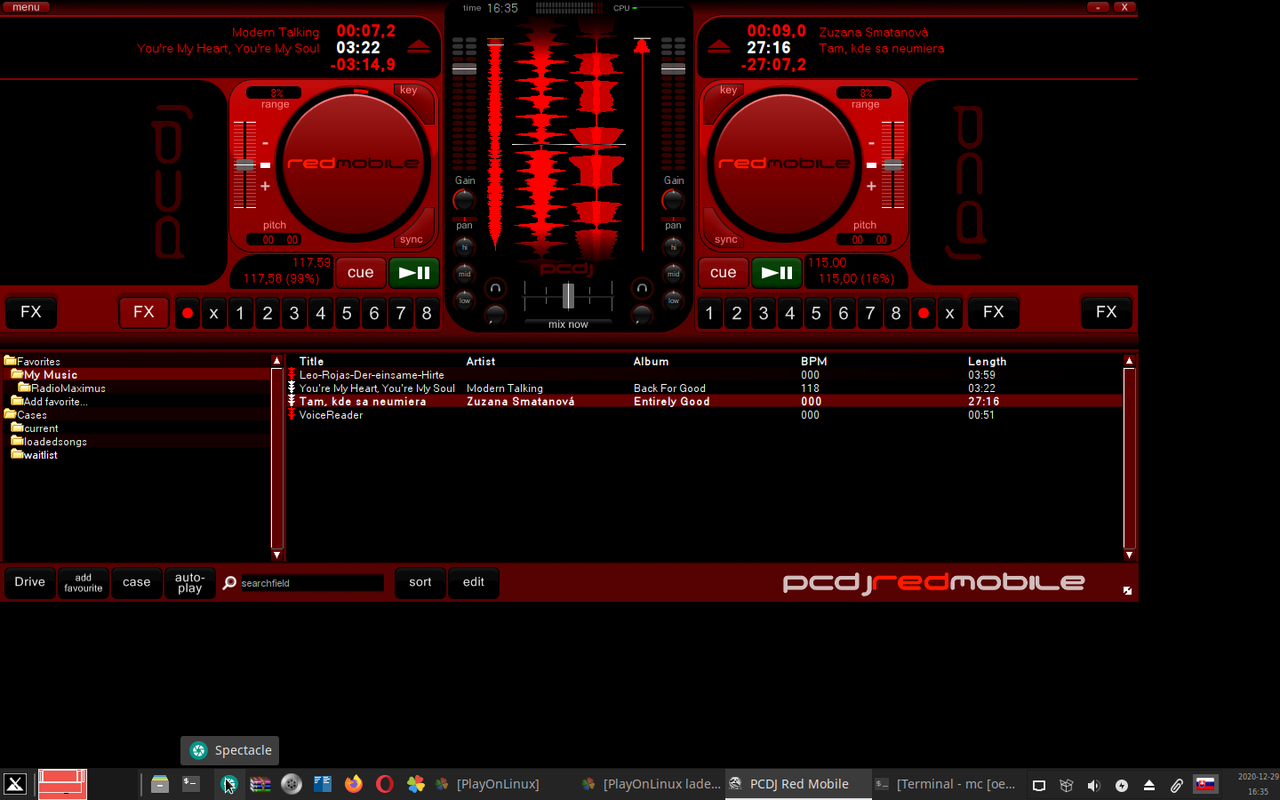The height and width of the screenshot is (800, 1280).
Task: Toggle sync on the left deck
Action: 411,239
